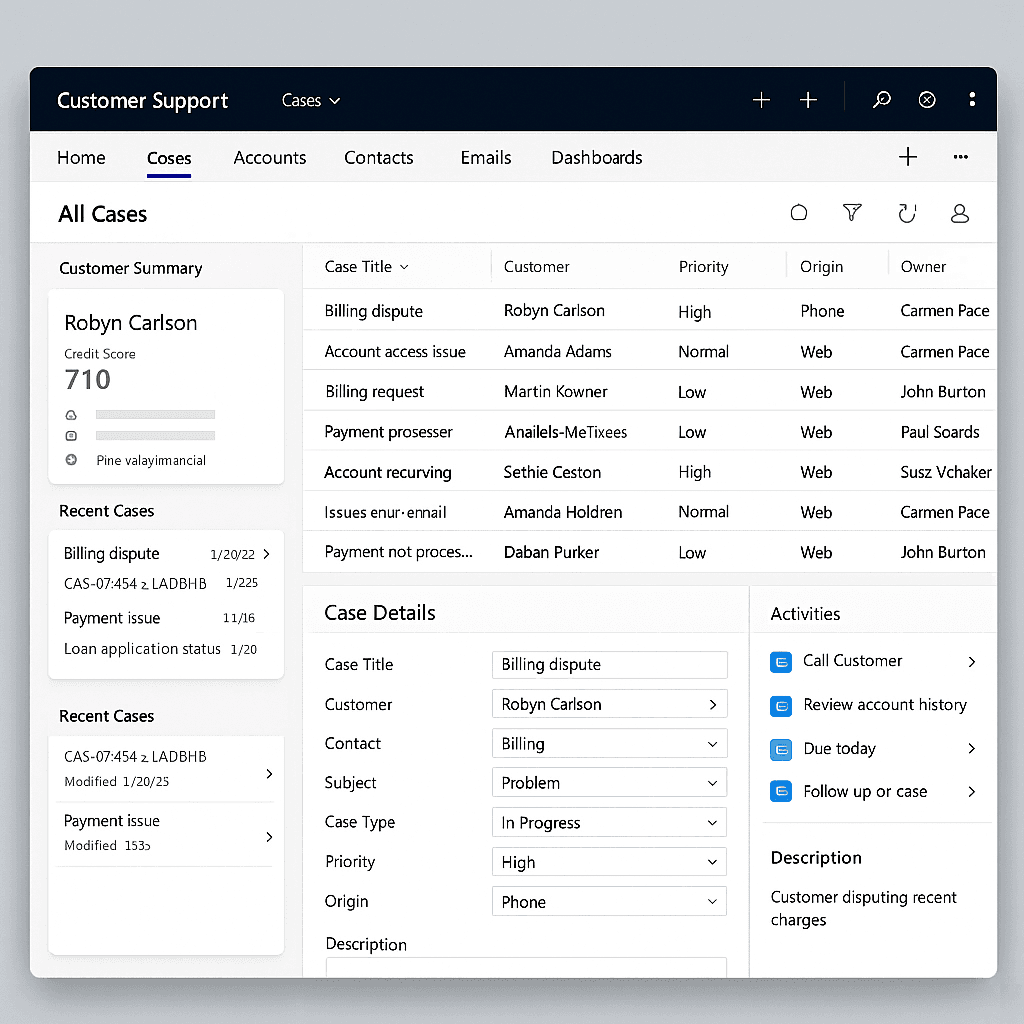Click the notification bell icon above the case grid

click(x=799, y=213)
